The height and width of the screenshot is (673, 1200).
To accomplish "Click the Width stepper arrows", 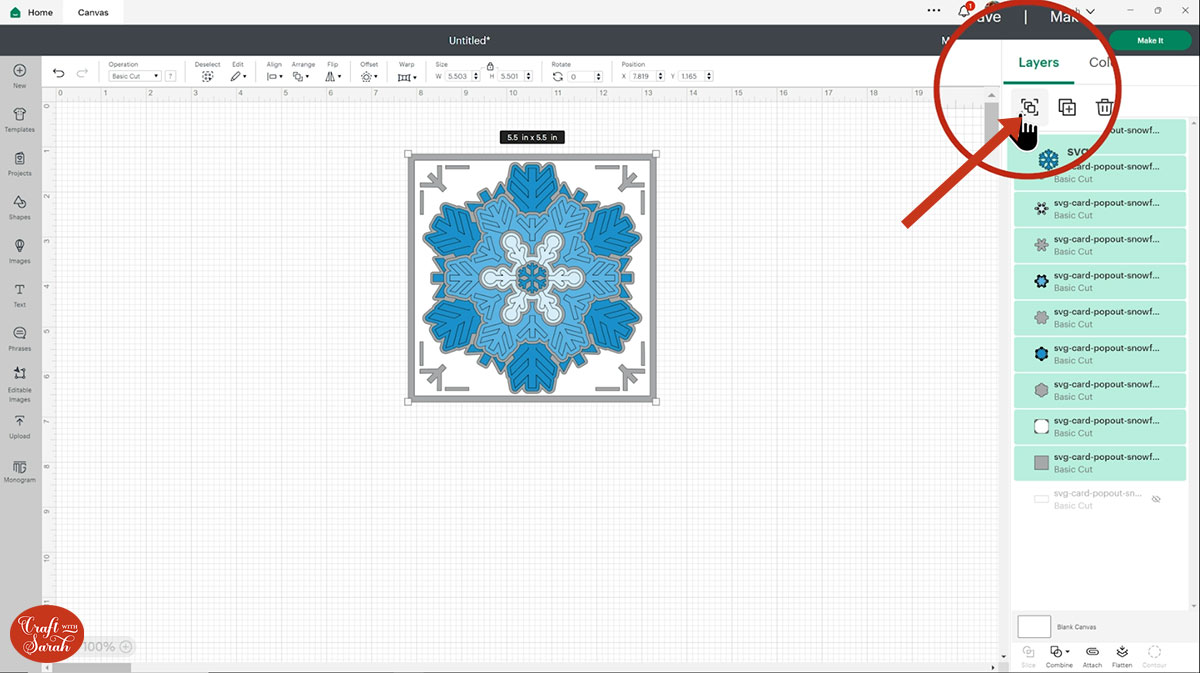I will pyautogui.click(x=475, y=76).
